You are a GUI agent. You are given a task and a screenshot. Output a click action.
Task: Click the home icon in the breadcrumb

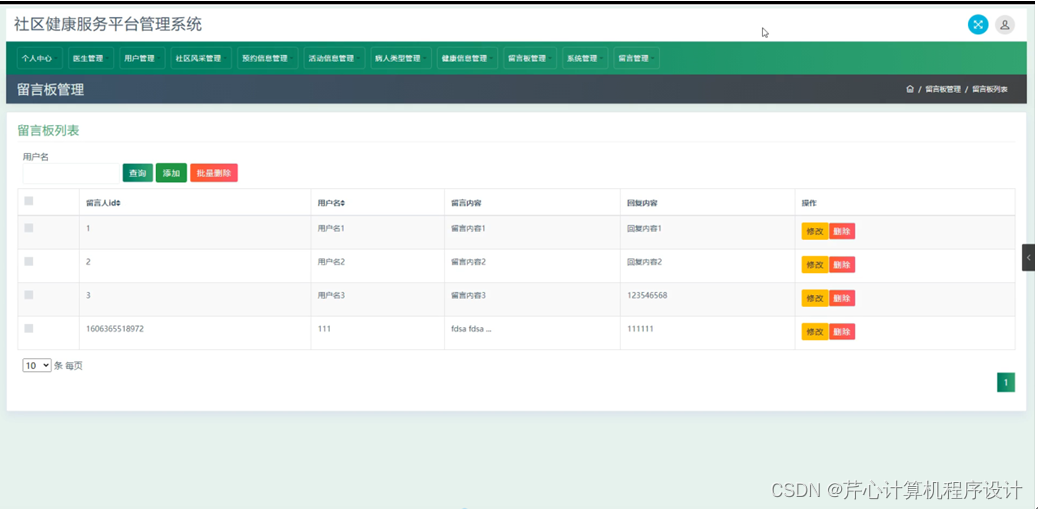pos(910,89)
